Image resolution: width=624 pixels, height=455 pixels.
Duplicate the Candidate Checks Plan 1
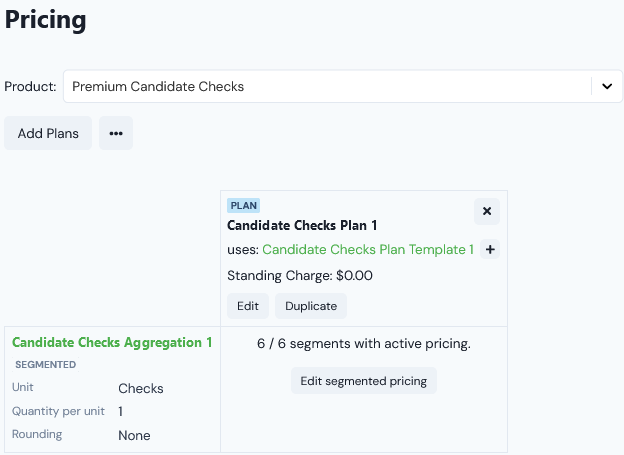tap(311, 306)
